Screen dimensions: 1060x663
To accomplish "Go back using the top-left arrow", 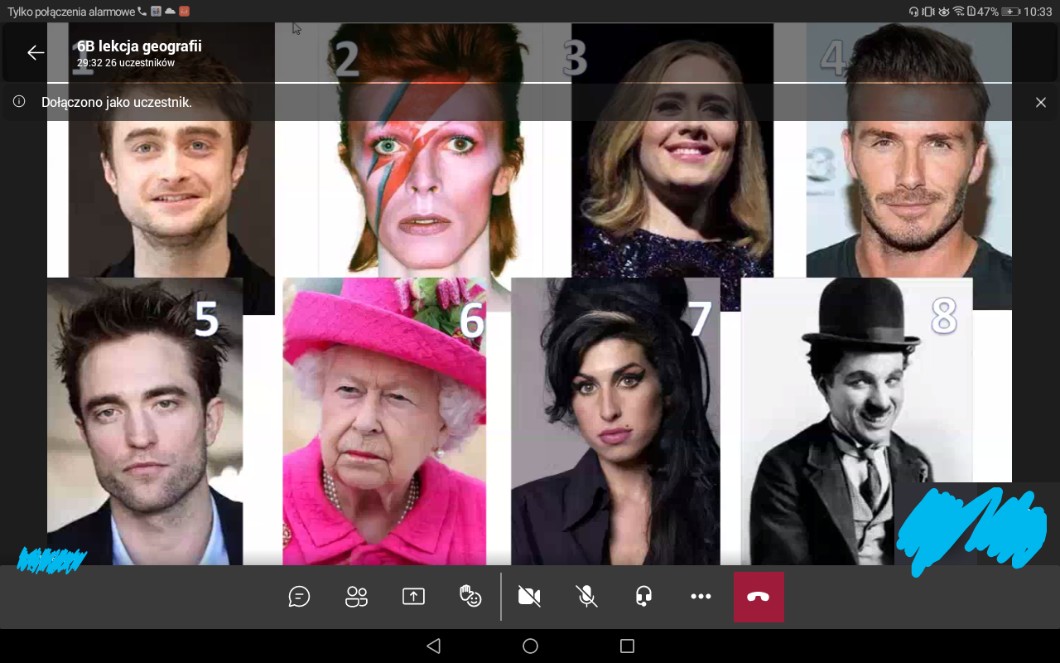I will (36, 53).
